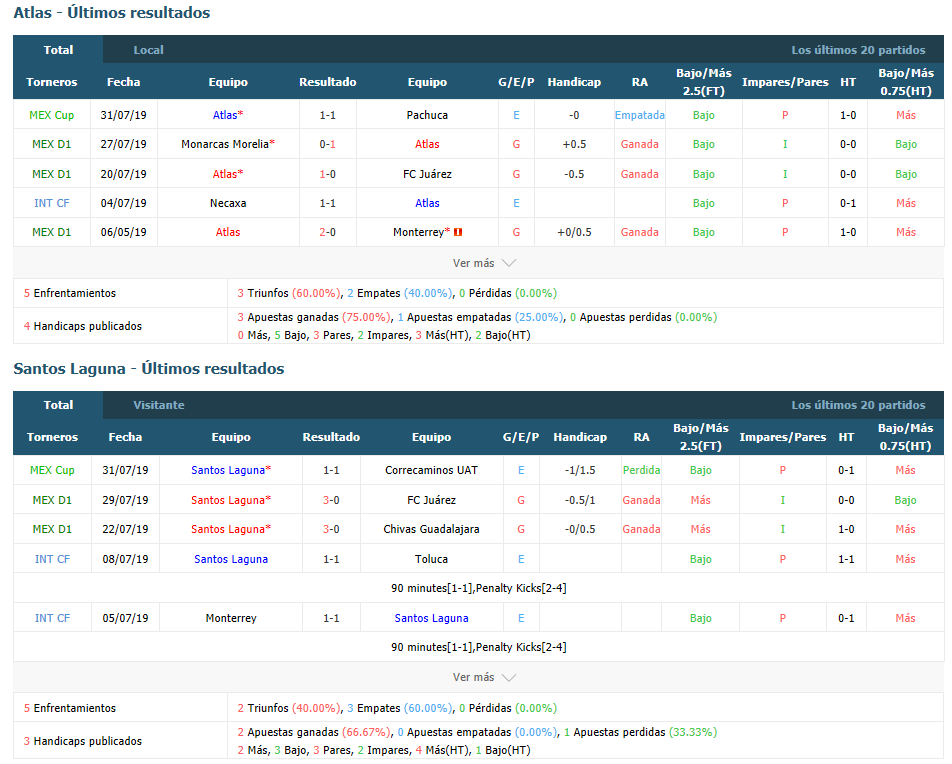952x764 pixels.
Task: Click date 06/05/19 in Atlas table
Action: point(123,232)
